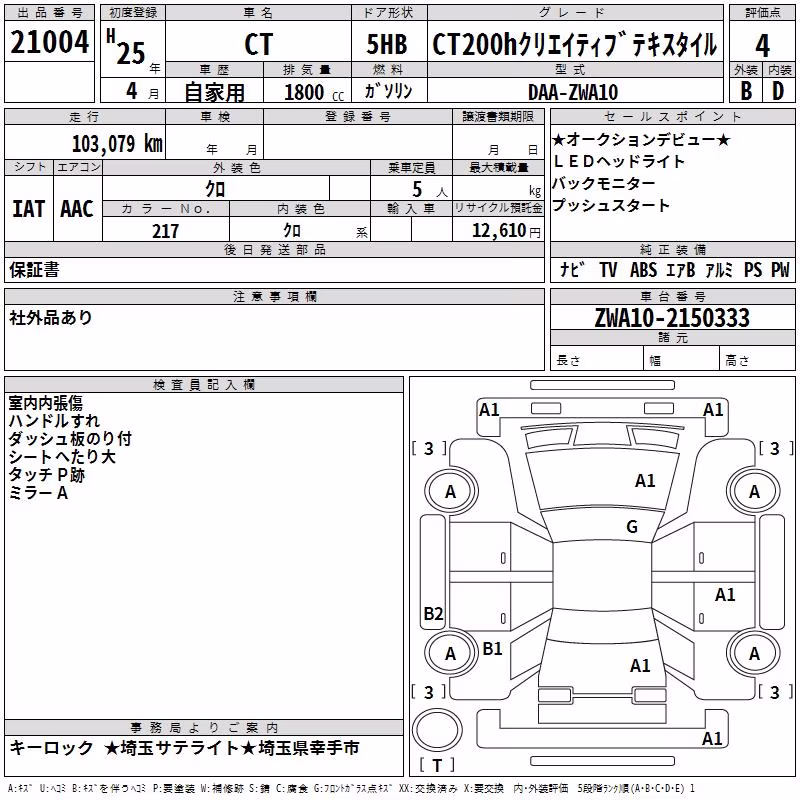Click the inspector note ハンドルすれ
800x800 pixels.
[x=54, y=421]
